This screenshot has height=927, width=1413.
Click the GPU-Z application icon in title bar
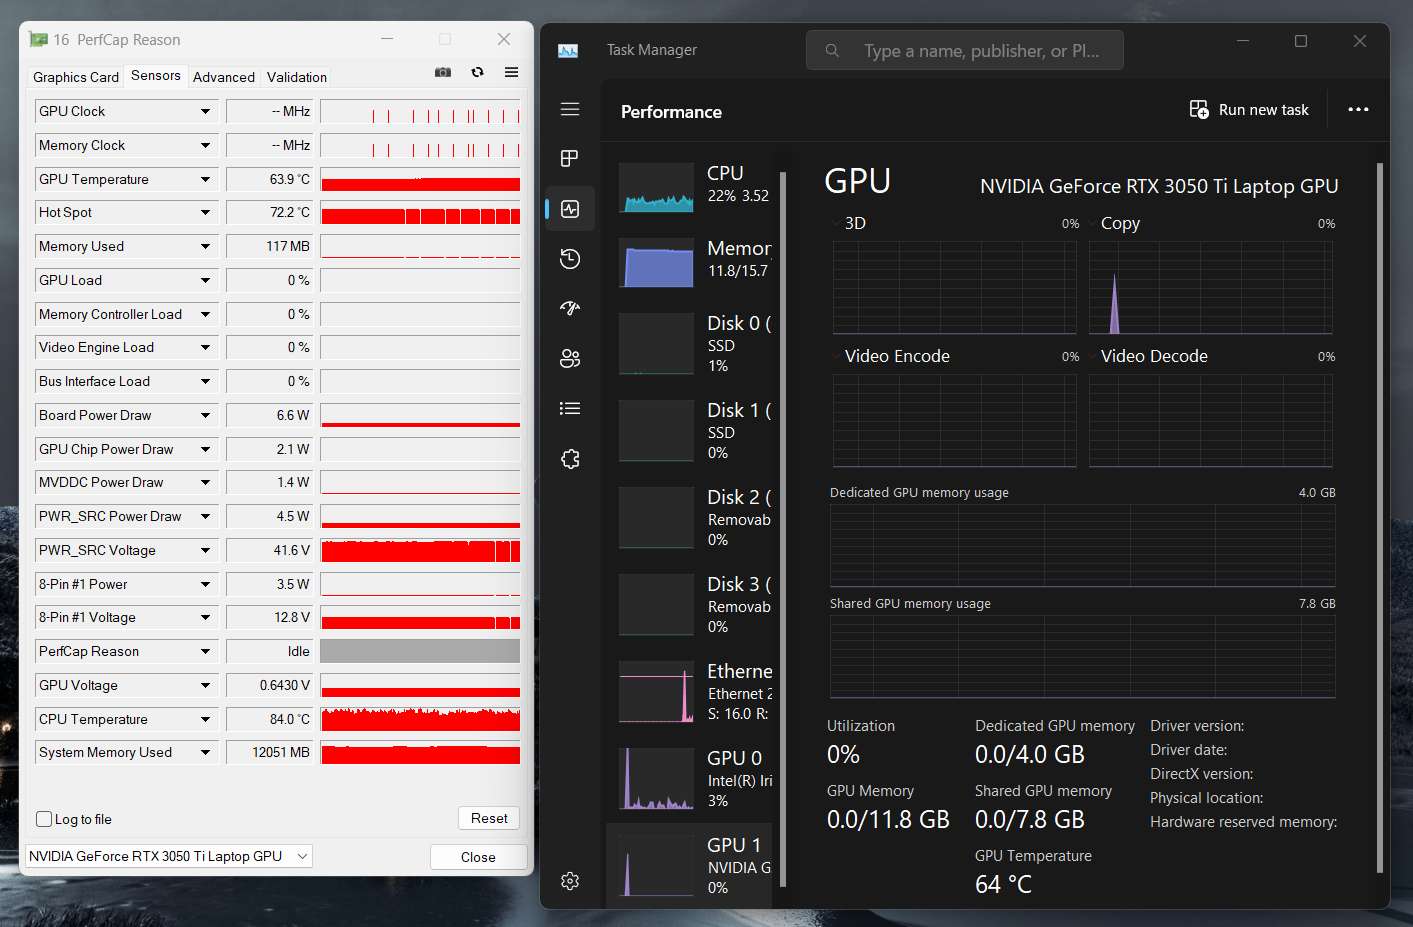coord(39,40)
